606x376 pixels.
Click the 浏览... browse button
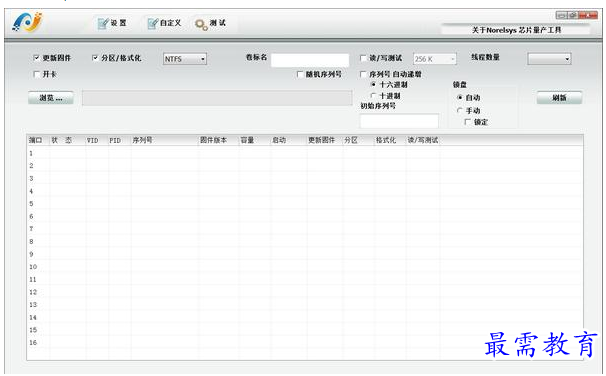[51, 98]
